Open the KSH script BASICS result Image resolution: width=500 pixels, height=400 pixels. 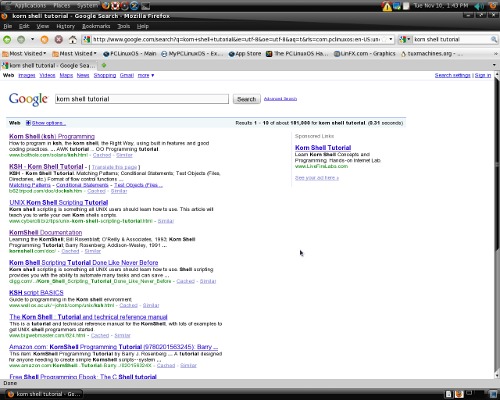[x=36, y=292]
